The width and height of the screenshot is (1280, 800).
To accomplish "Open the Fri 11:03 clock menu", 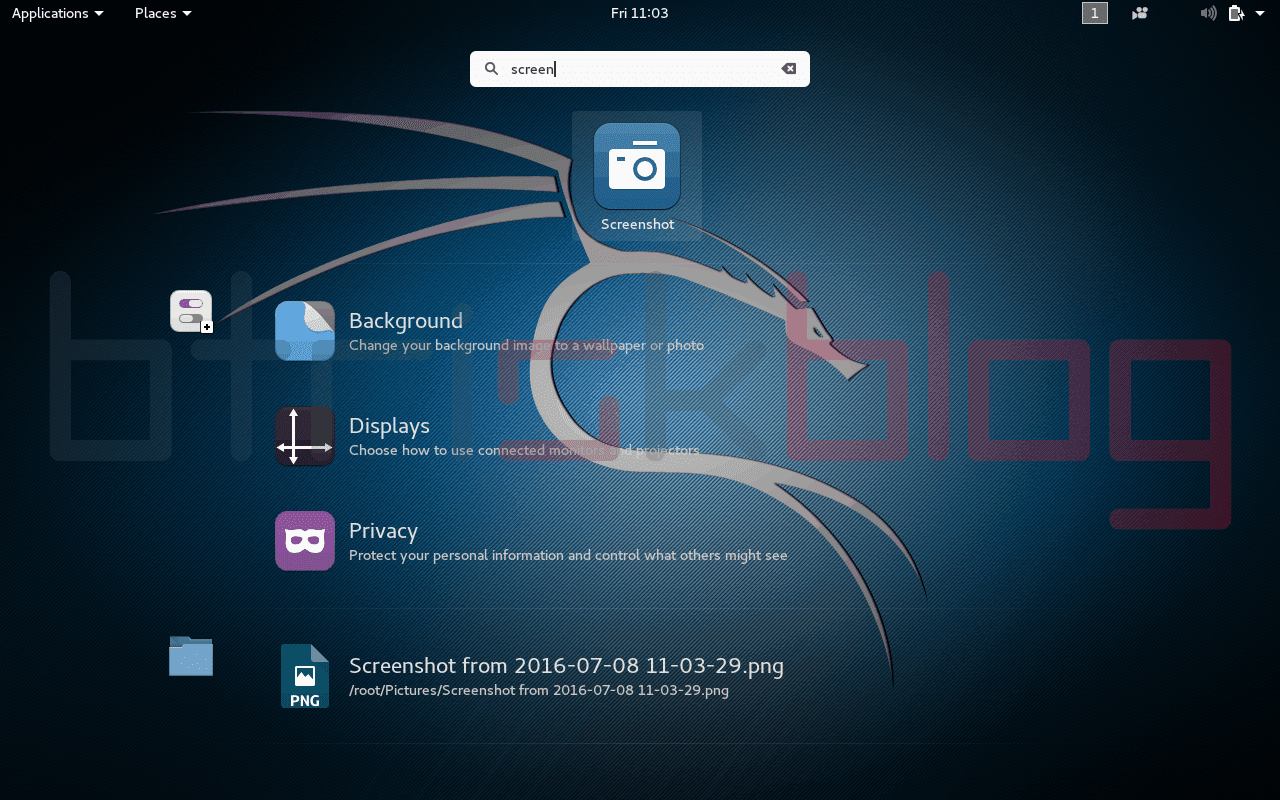I will click(639, 13).
